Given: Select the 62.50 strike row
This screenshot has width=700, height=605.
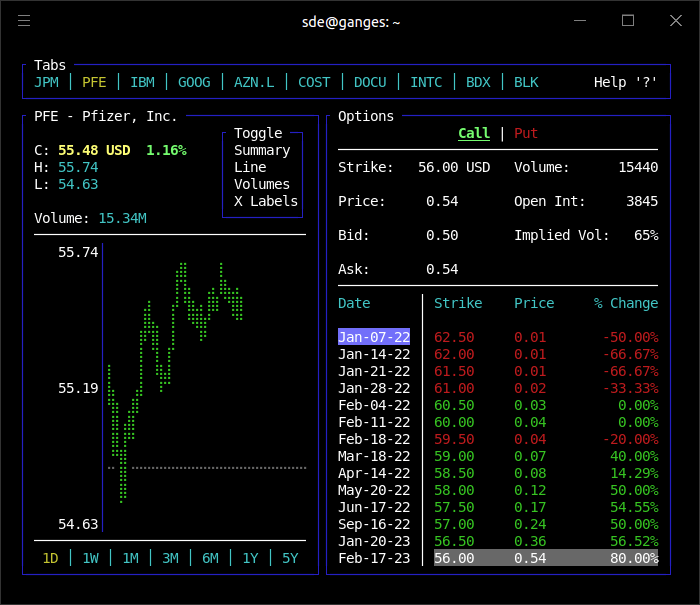Looking at the screenshot, I should click(x=546, y=337).
